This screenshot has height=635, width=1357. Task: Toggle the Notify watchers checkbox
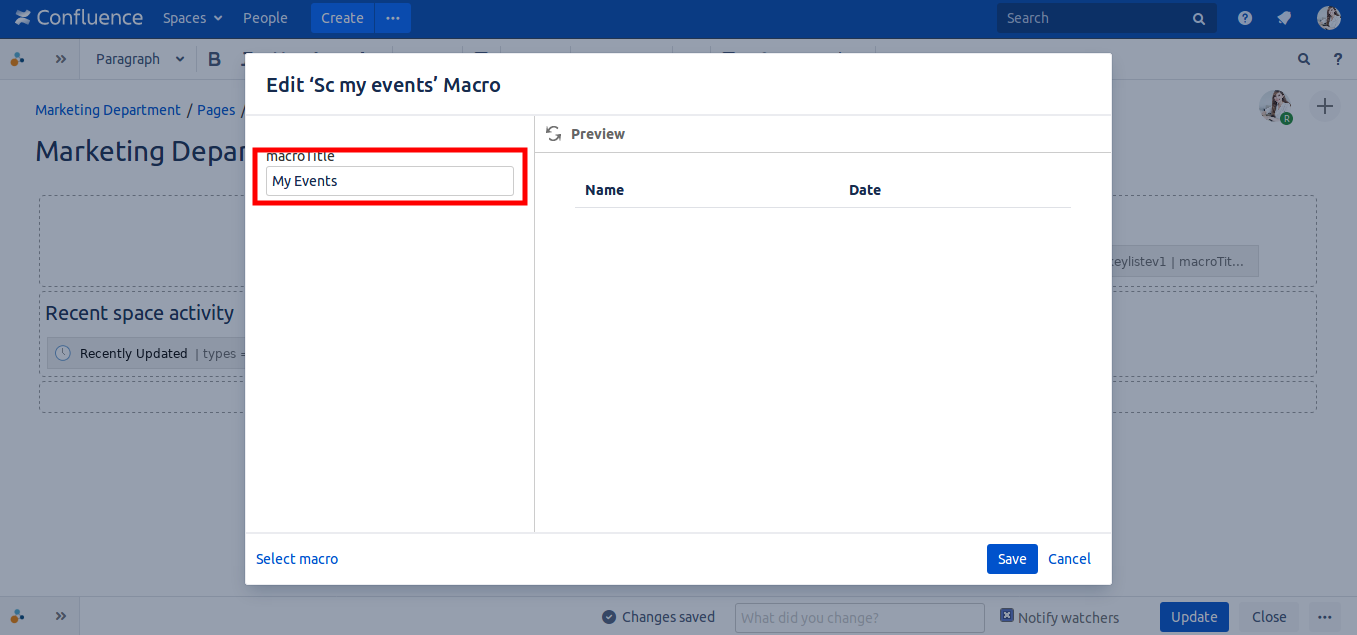[1007, 616]
